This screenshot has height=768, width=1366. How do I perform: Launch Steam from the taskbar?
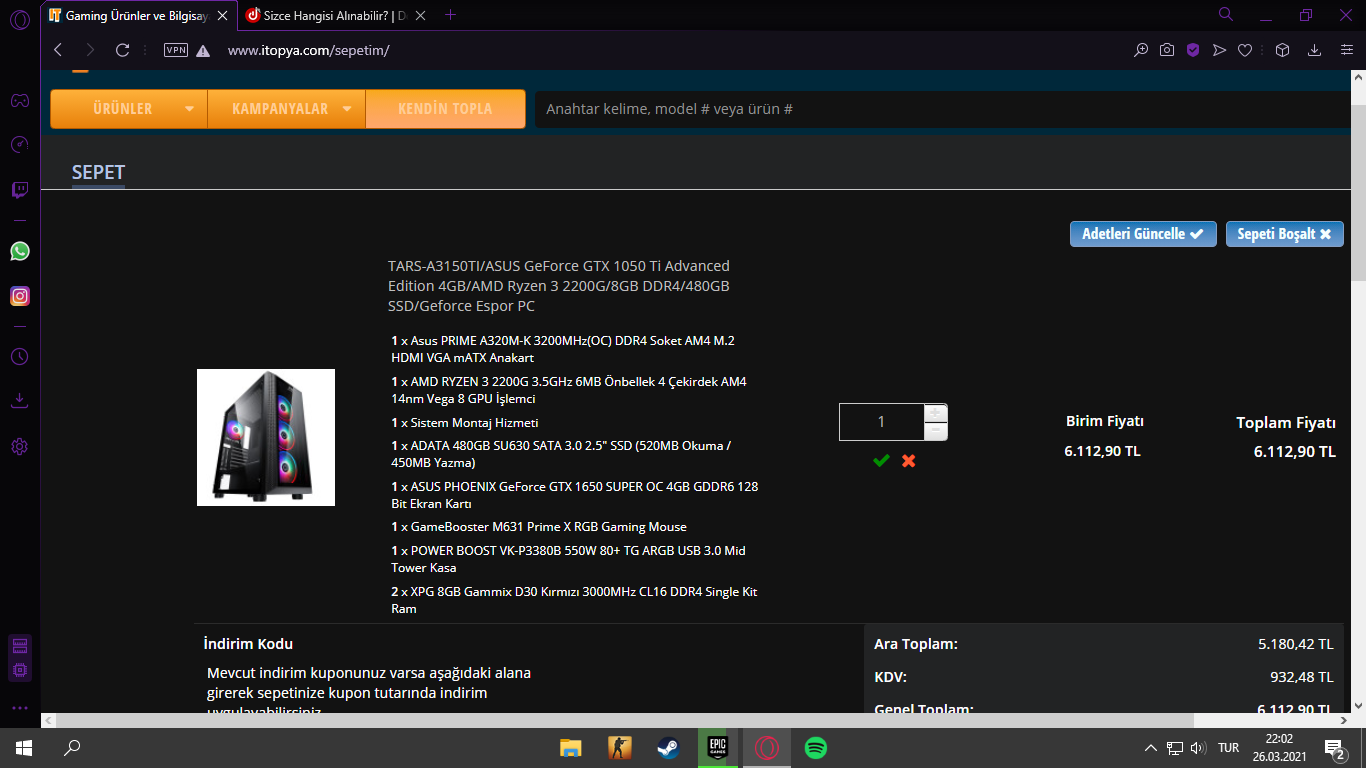tap(668, 748)
